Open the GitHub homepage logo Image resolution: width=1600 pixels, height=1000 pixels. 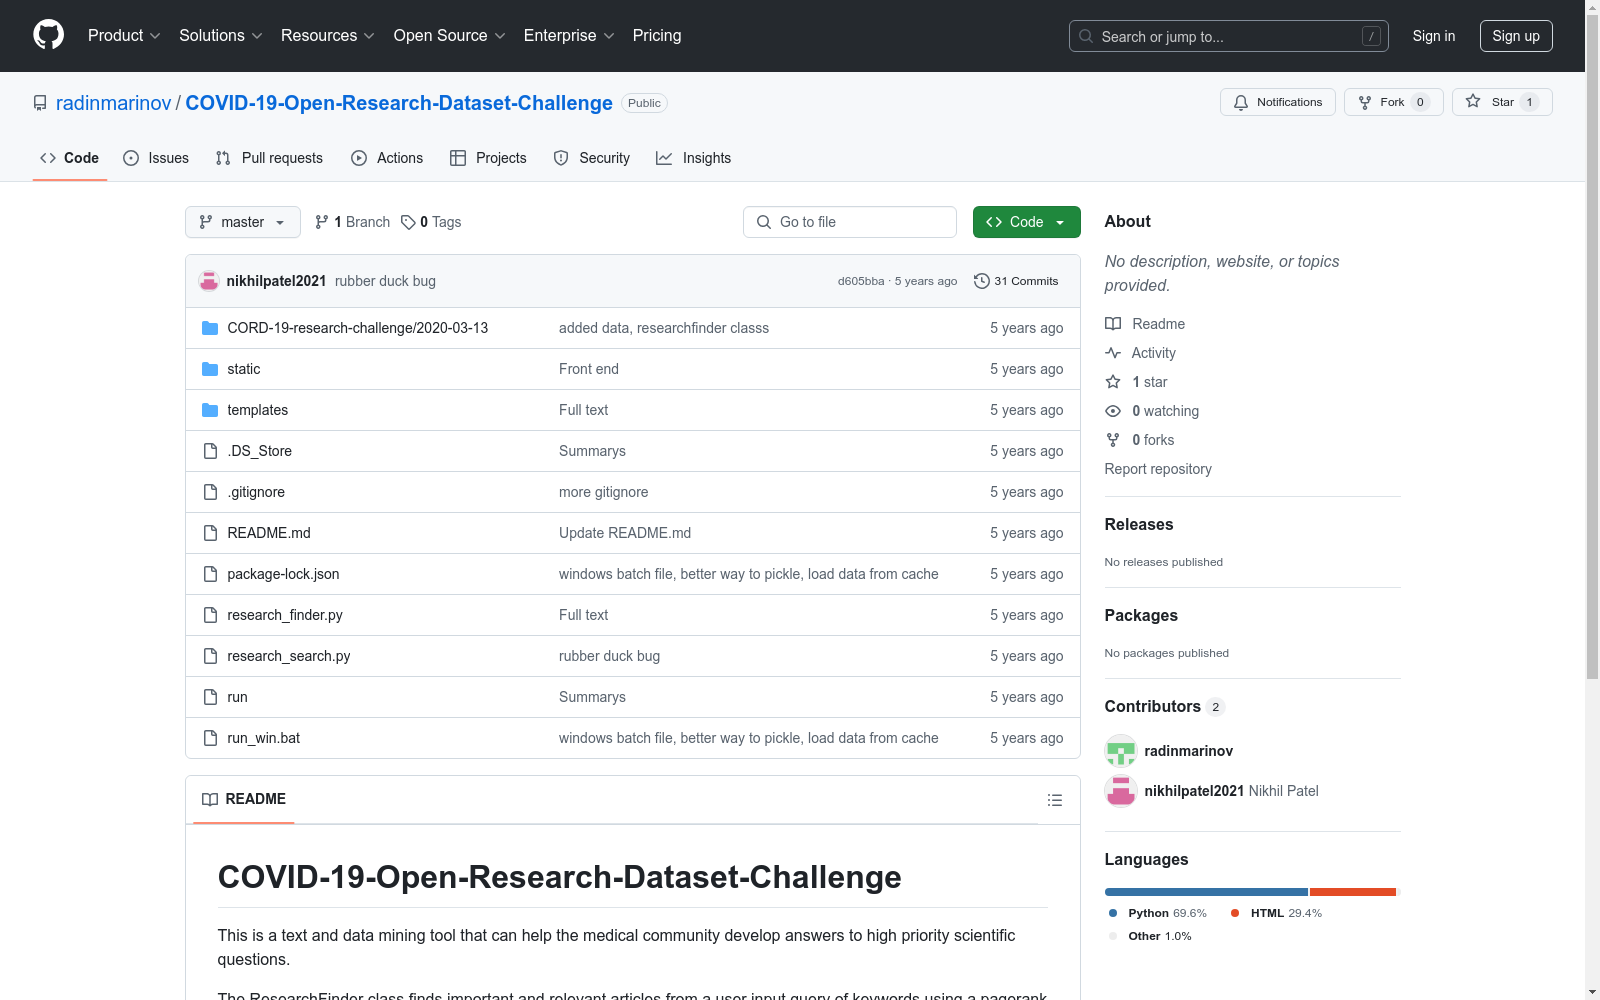pyautogui.click(x=48, y=35)
